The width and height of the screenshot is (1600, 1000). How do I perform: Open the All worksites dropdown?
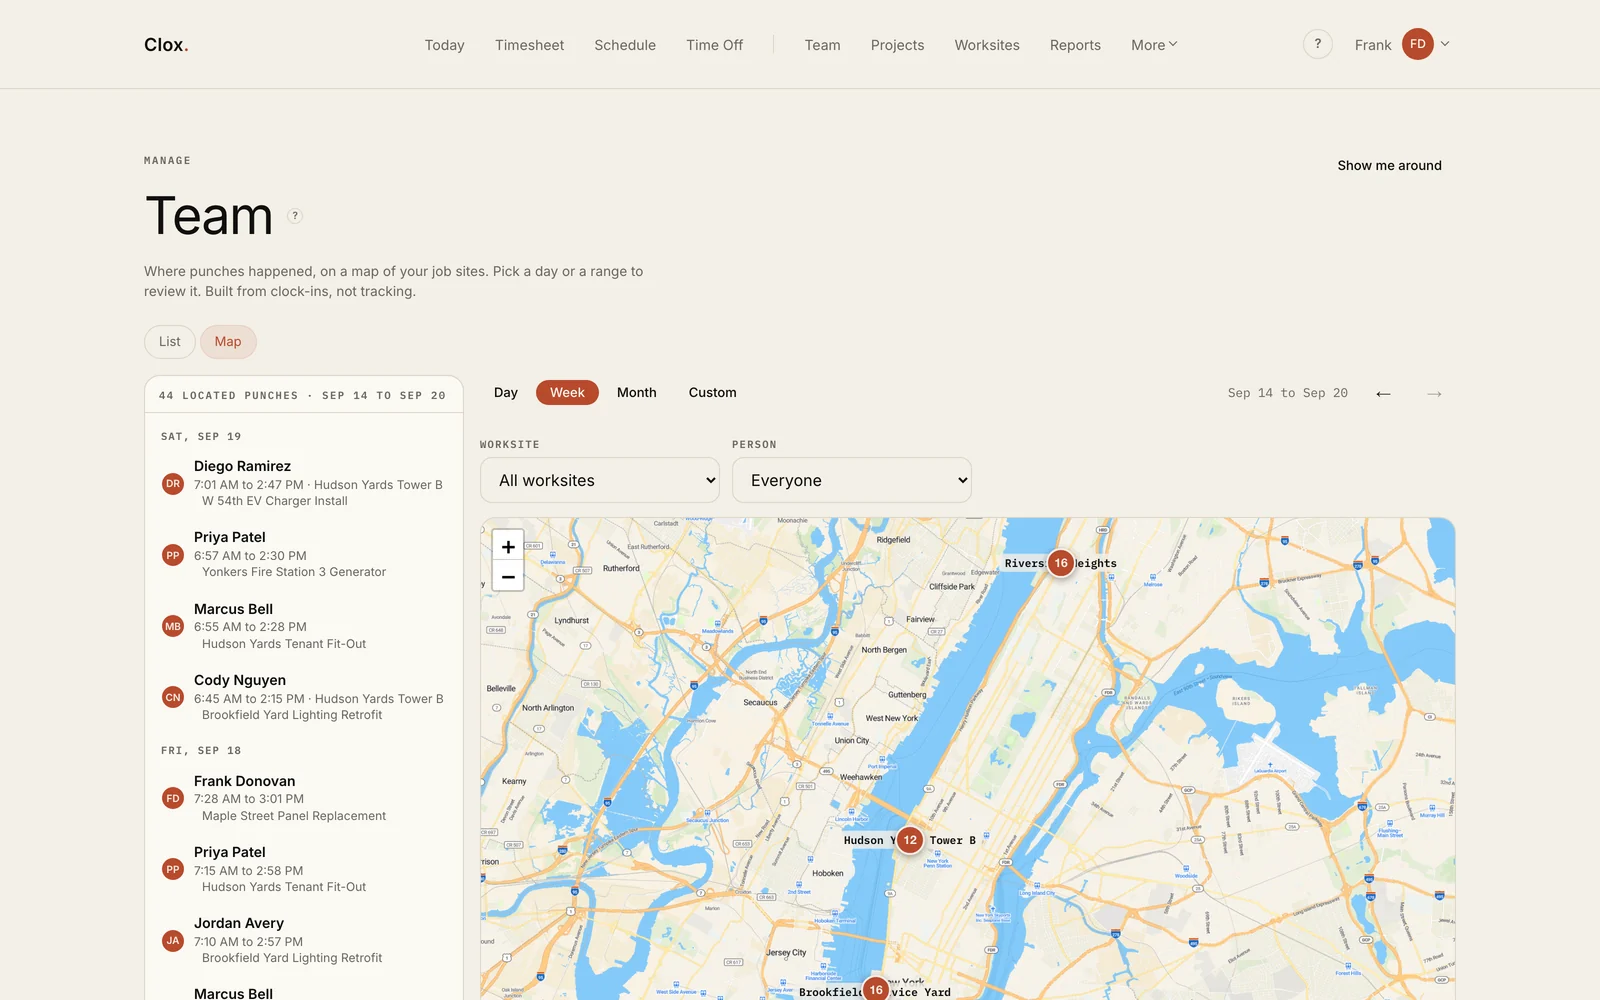600,480
